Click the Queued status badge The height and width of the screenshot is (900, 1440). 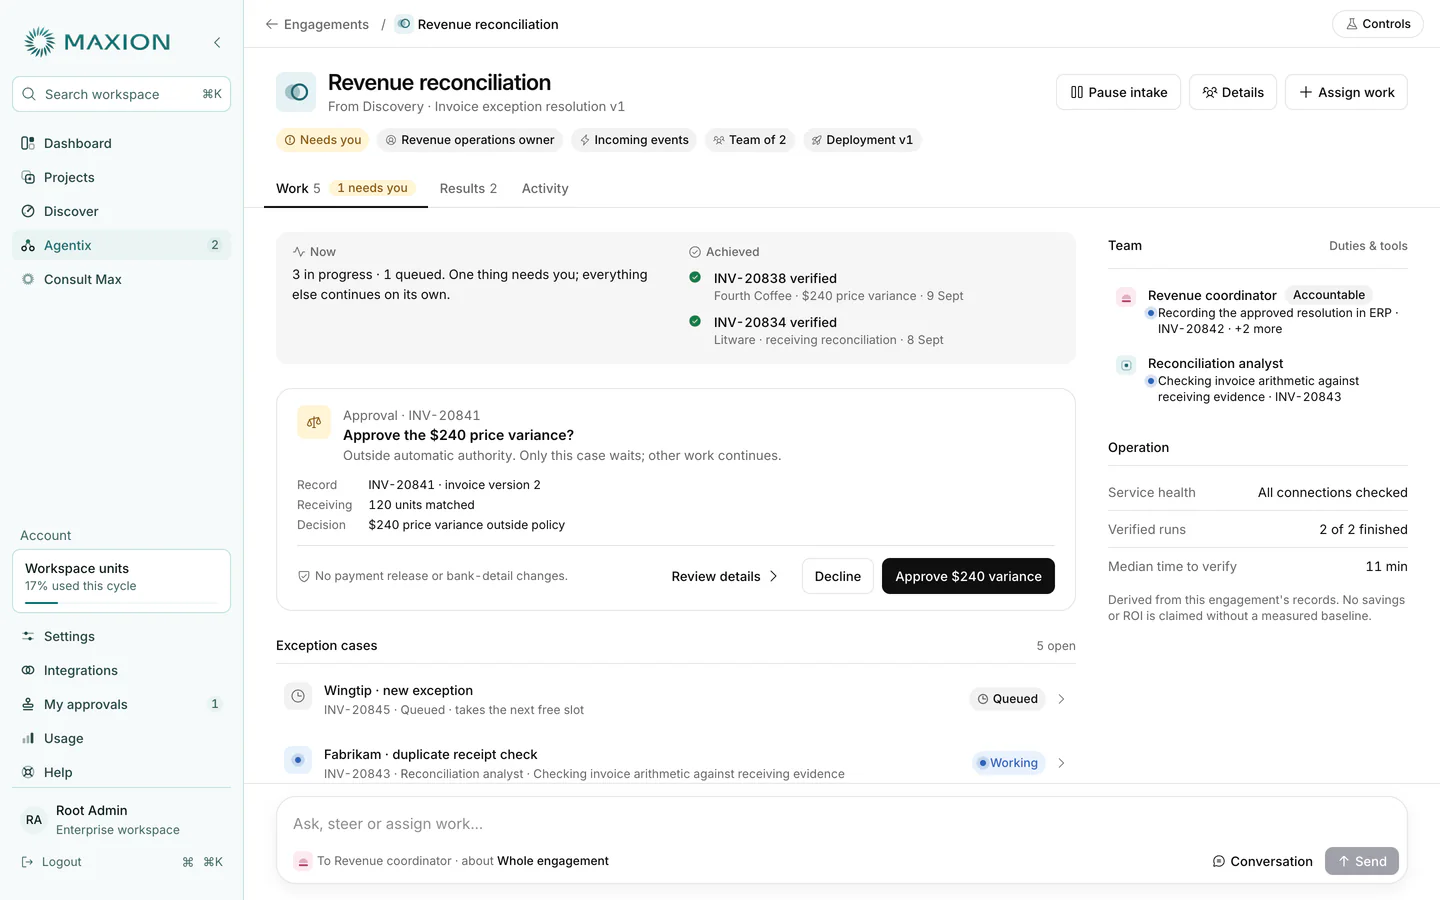[1007, 699]
